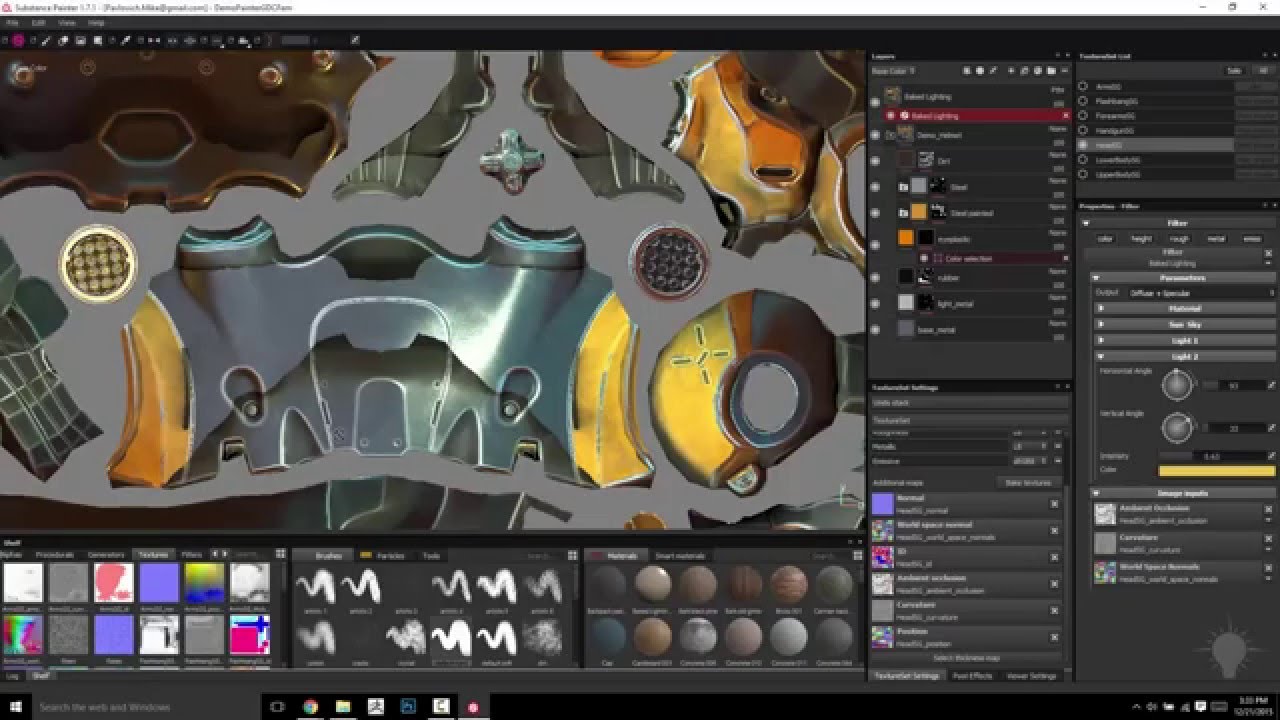Click the Bake textures button
Image resolution: width=1280 pixels, height=720 pixels.
1028,482
